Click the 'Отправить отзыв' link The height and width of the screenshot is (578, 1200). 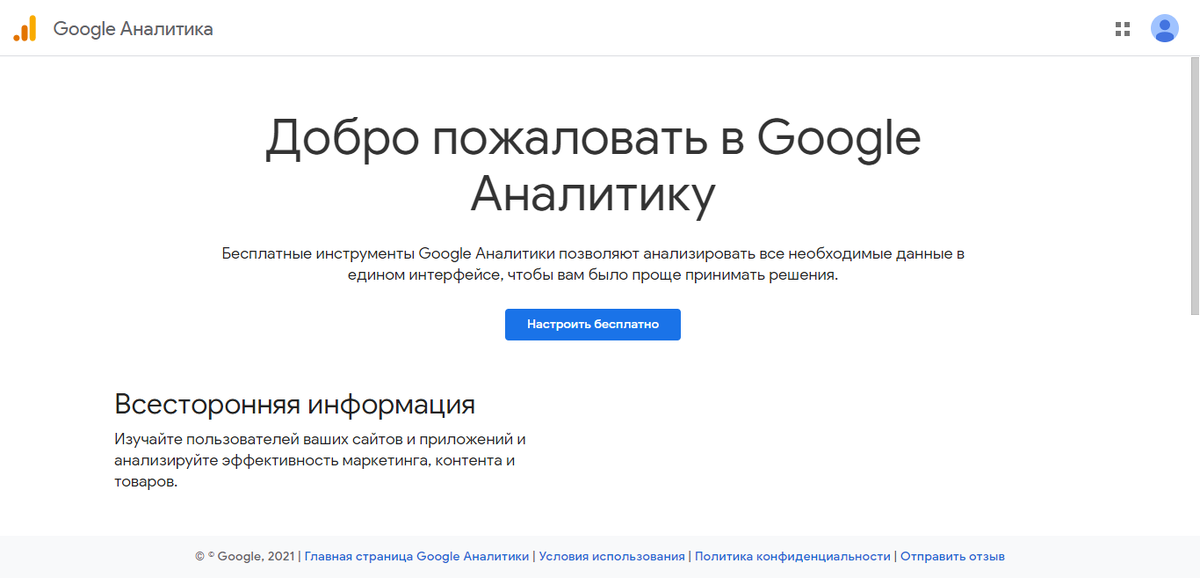(952, 557)
